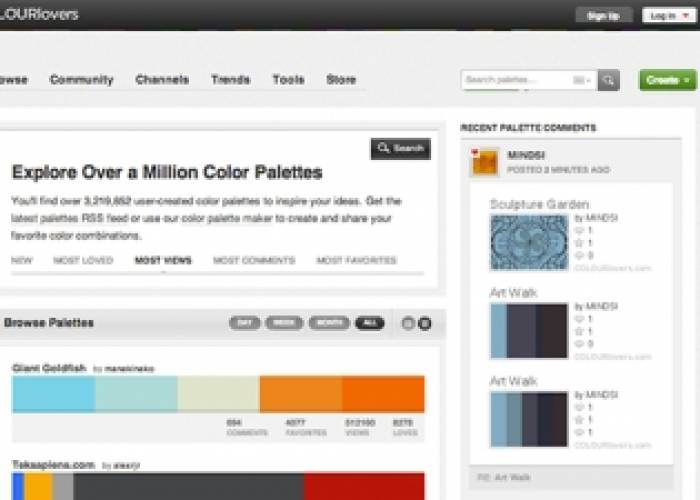Click the pale teal swatch in Giant Goldfish

pos(136,394)
